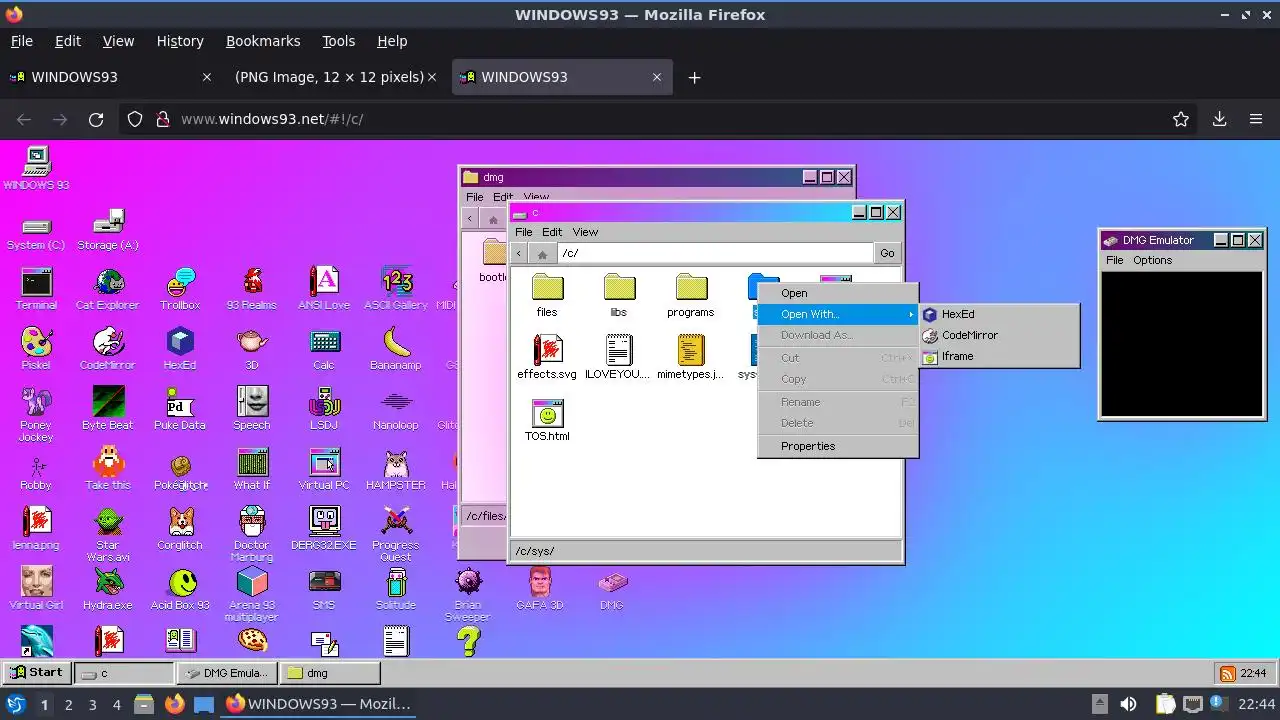The height and width of the screenshot is (720, 1280).
Task: Open a new Firefox tab
Action: coord(694,77)
